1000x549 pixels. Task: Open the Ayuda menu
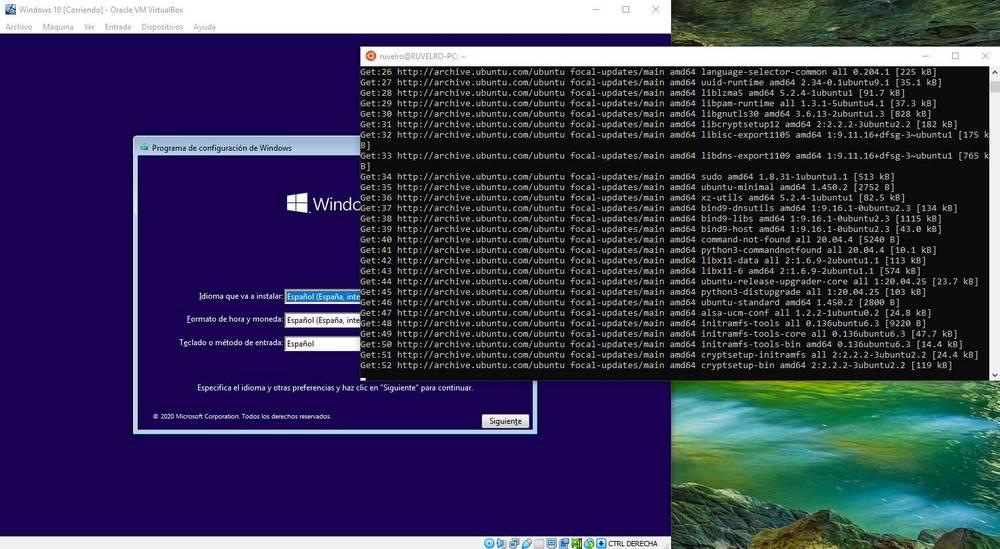(x=204, y=27)
